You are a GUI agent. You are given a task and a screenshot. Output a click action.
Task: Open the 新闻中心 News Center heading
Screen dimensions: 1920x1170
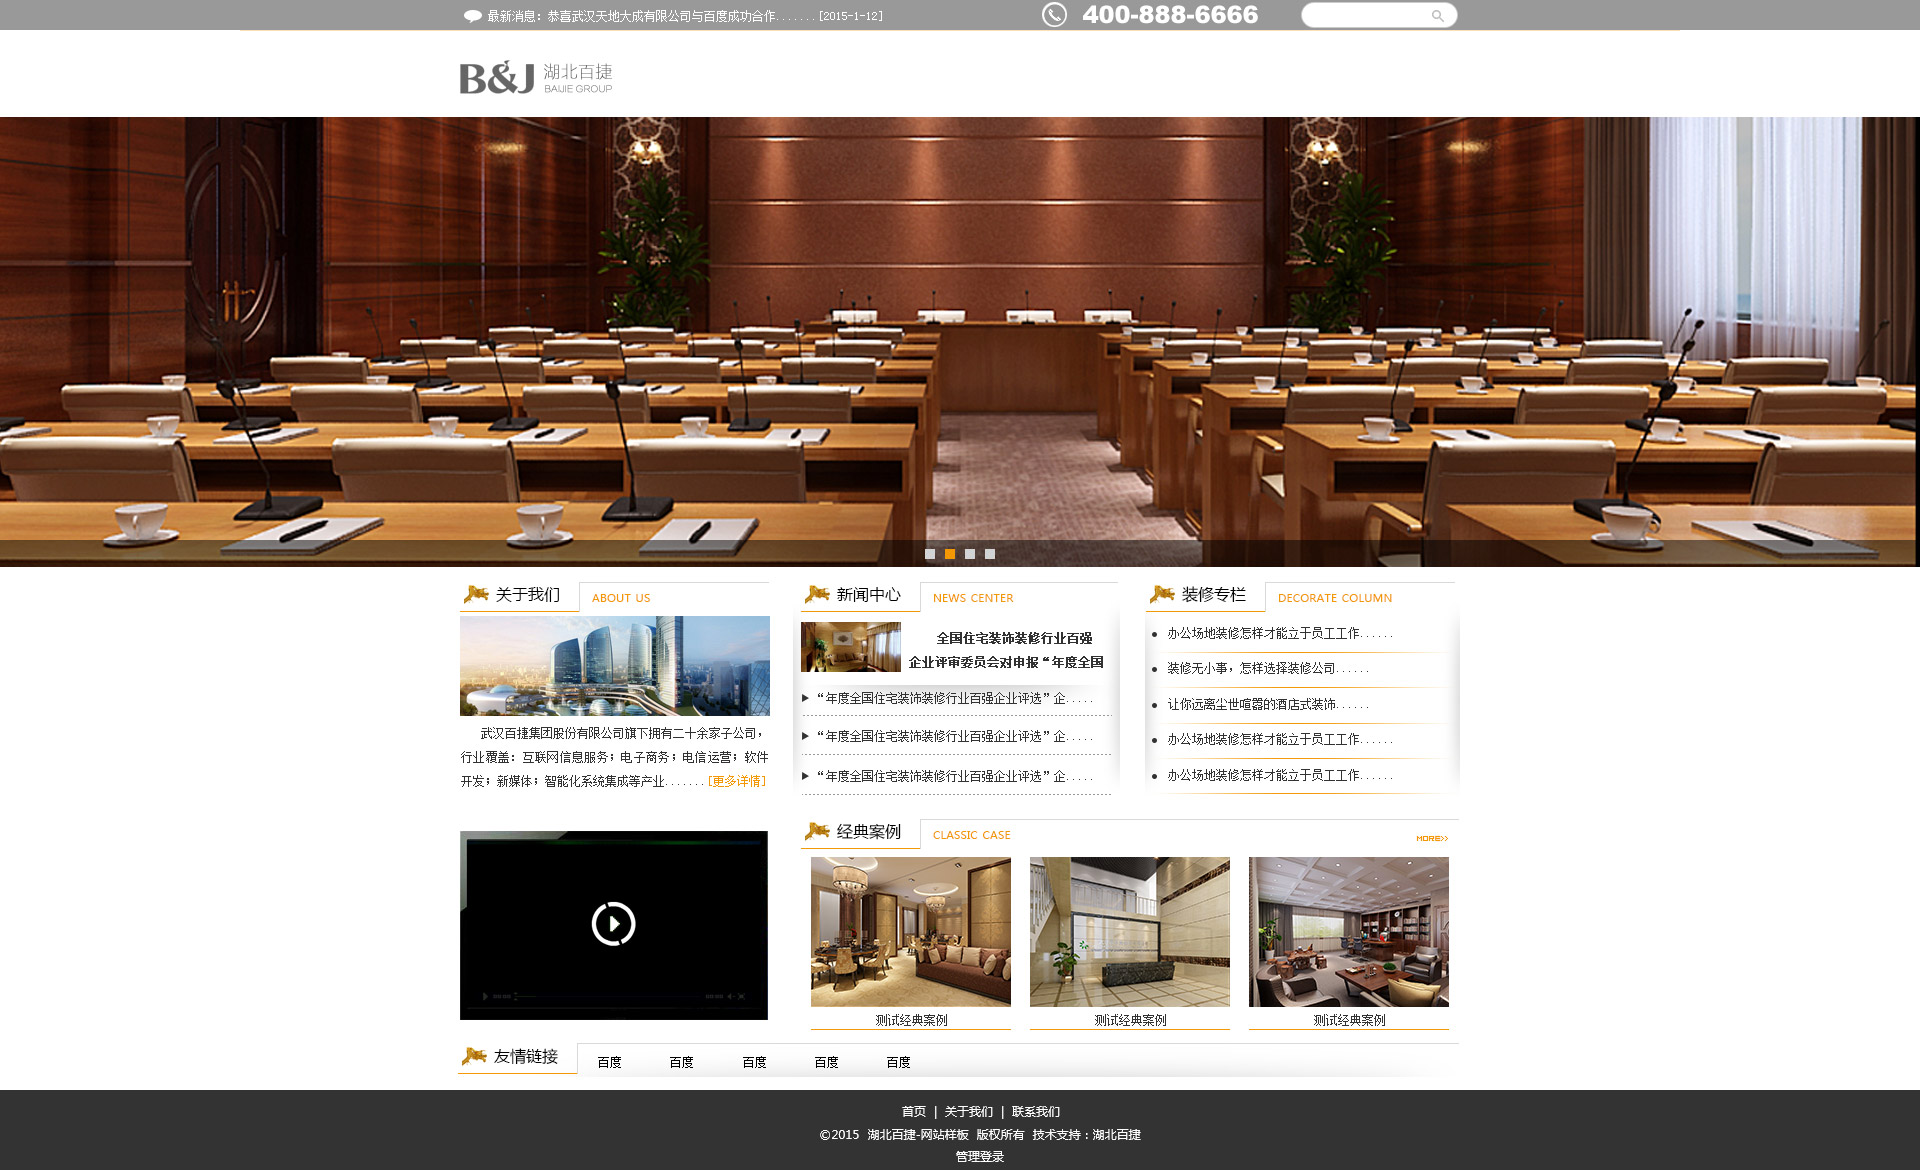(x=868, y=595)
